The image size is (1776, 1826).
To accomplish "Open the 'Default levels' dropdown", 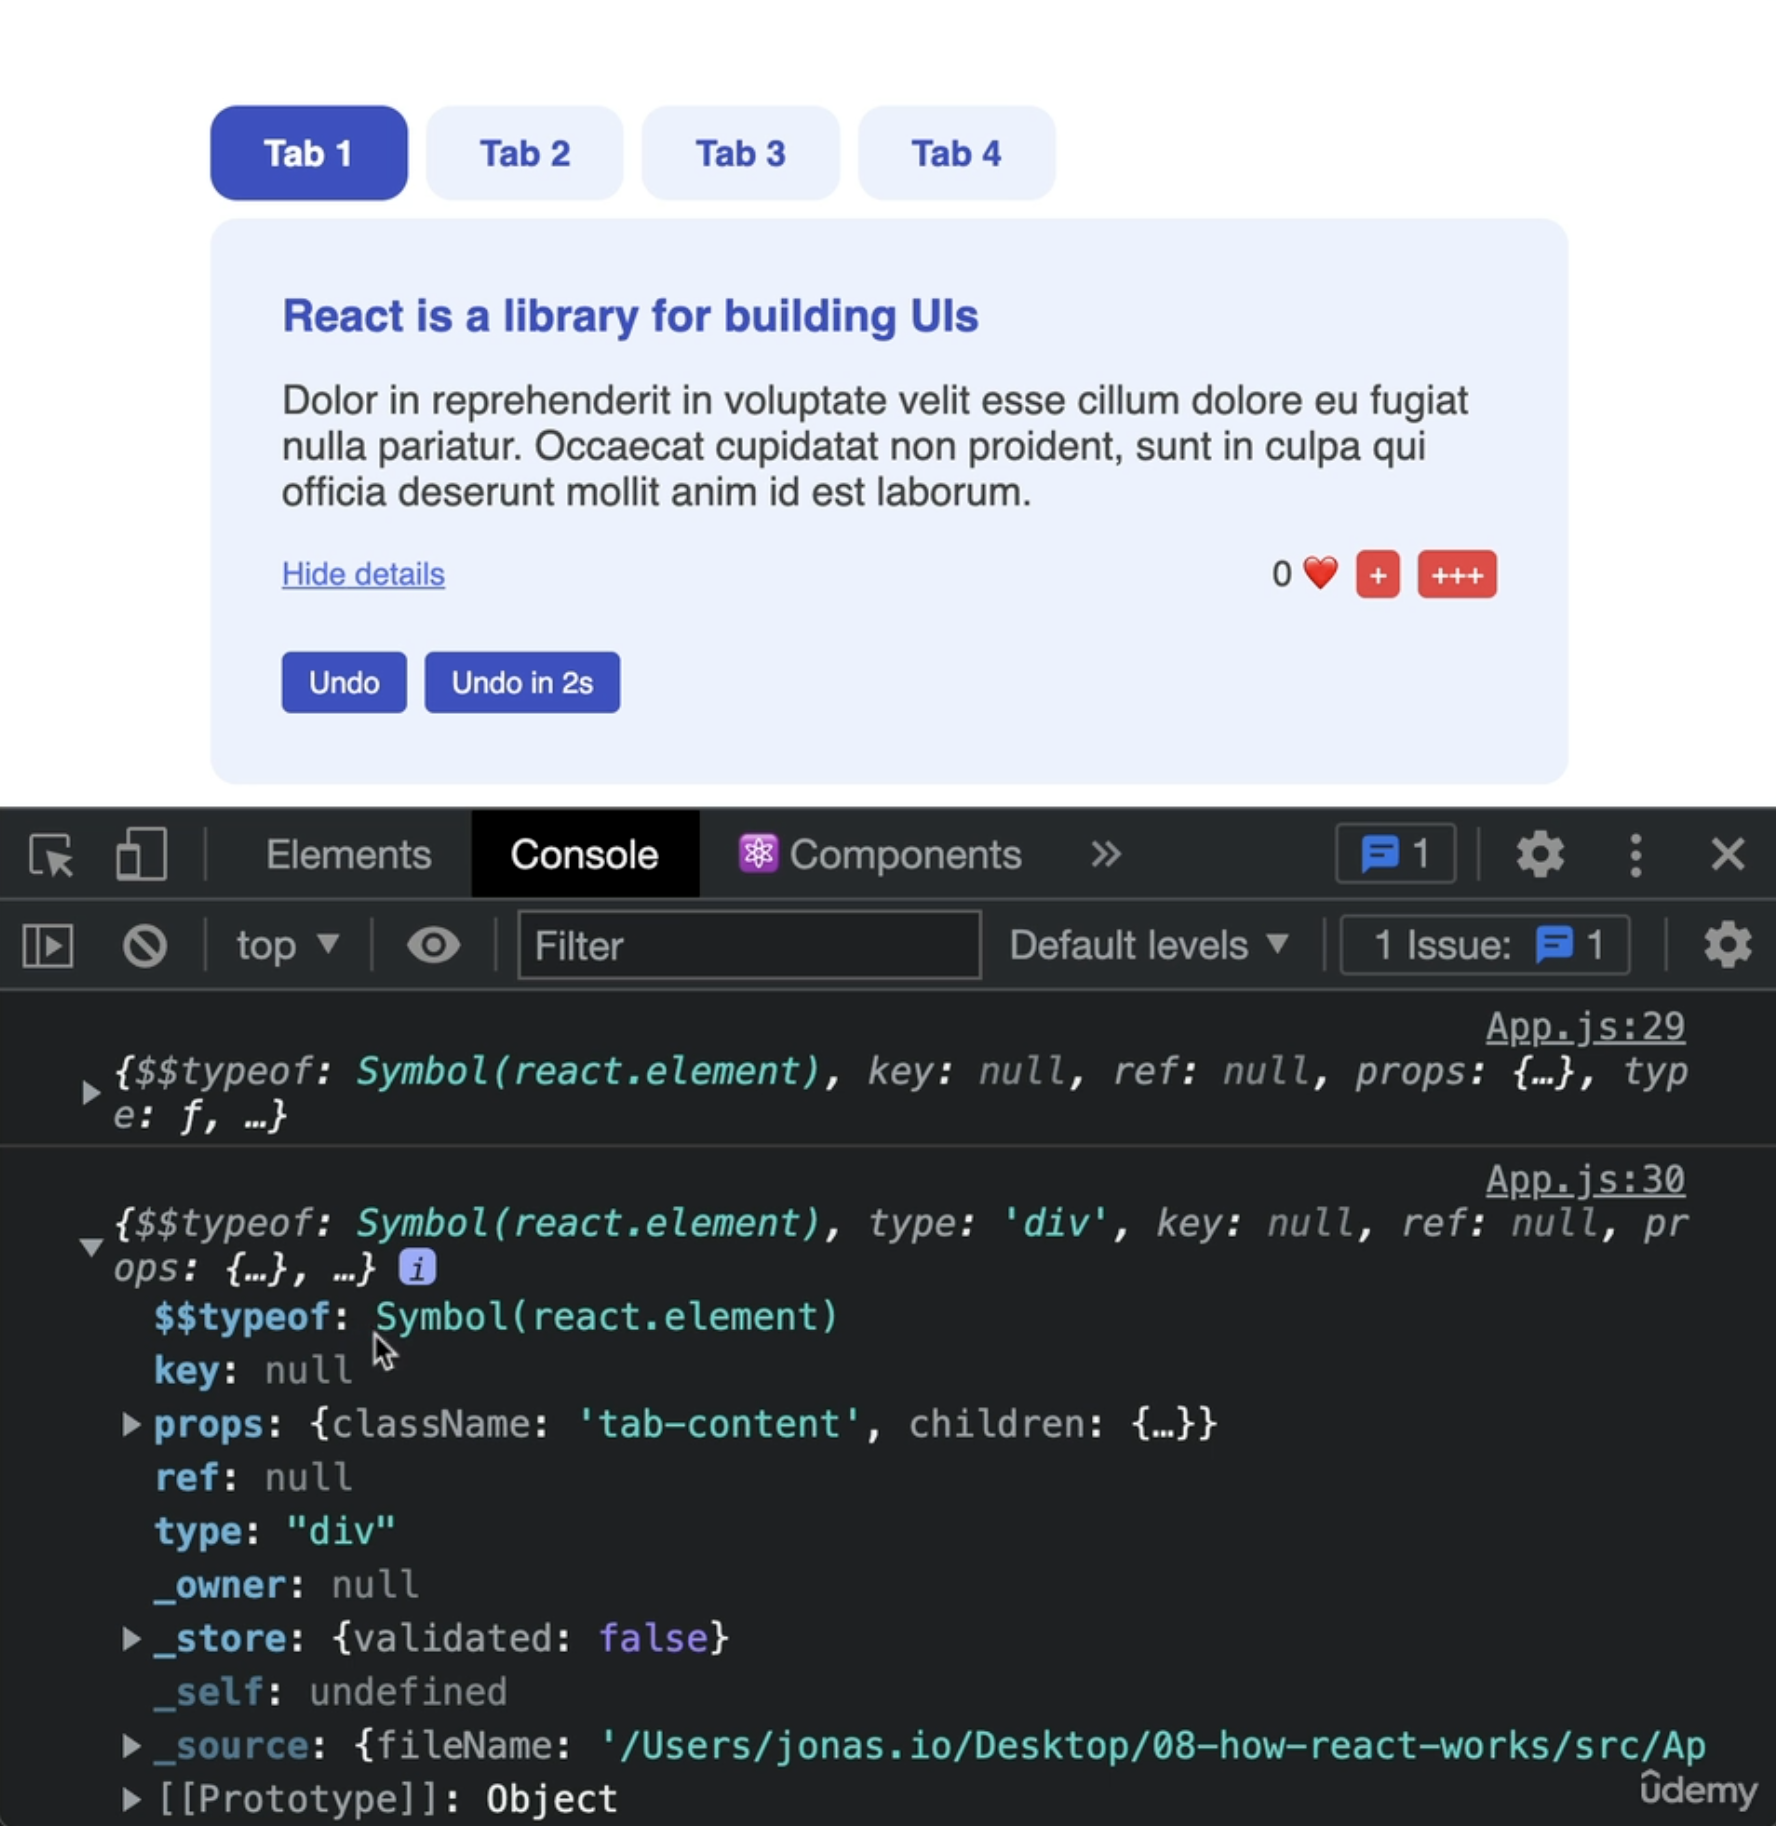I will [1148, 945].
